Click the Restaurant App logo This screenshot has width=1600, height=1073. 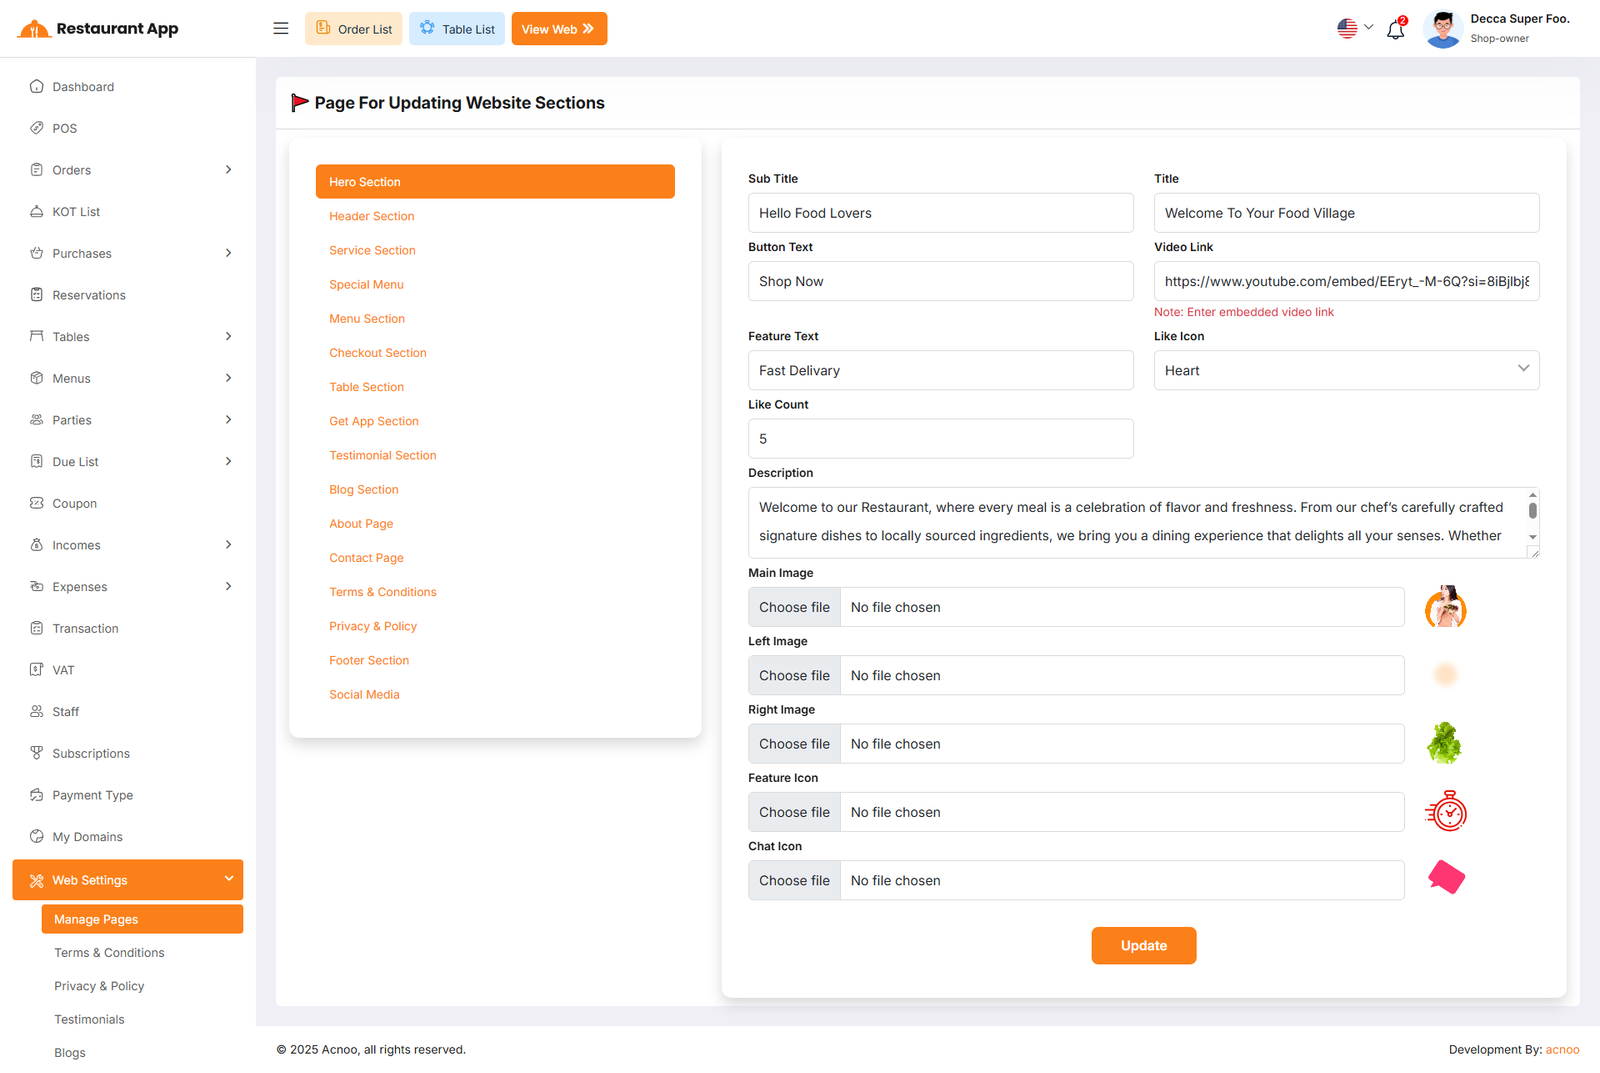click(x=98, y=29)
